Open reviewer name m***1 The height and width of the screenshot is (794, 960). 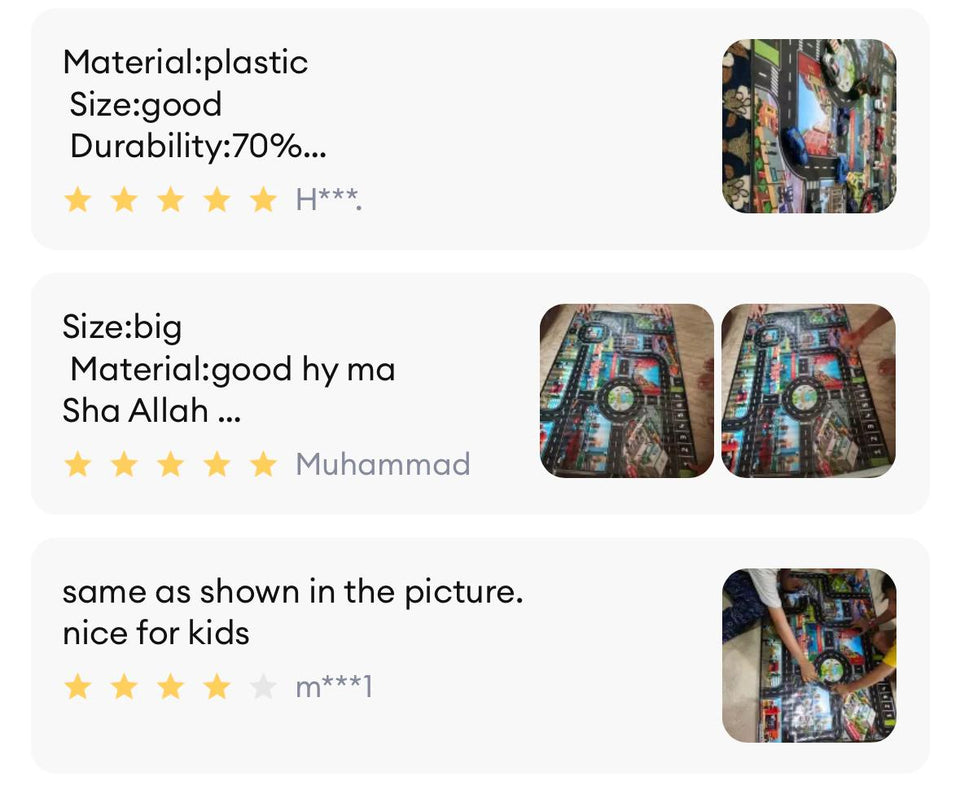pyautogui.click(x=334, y=687)
